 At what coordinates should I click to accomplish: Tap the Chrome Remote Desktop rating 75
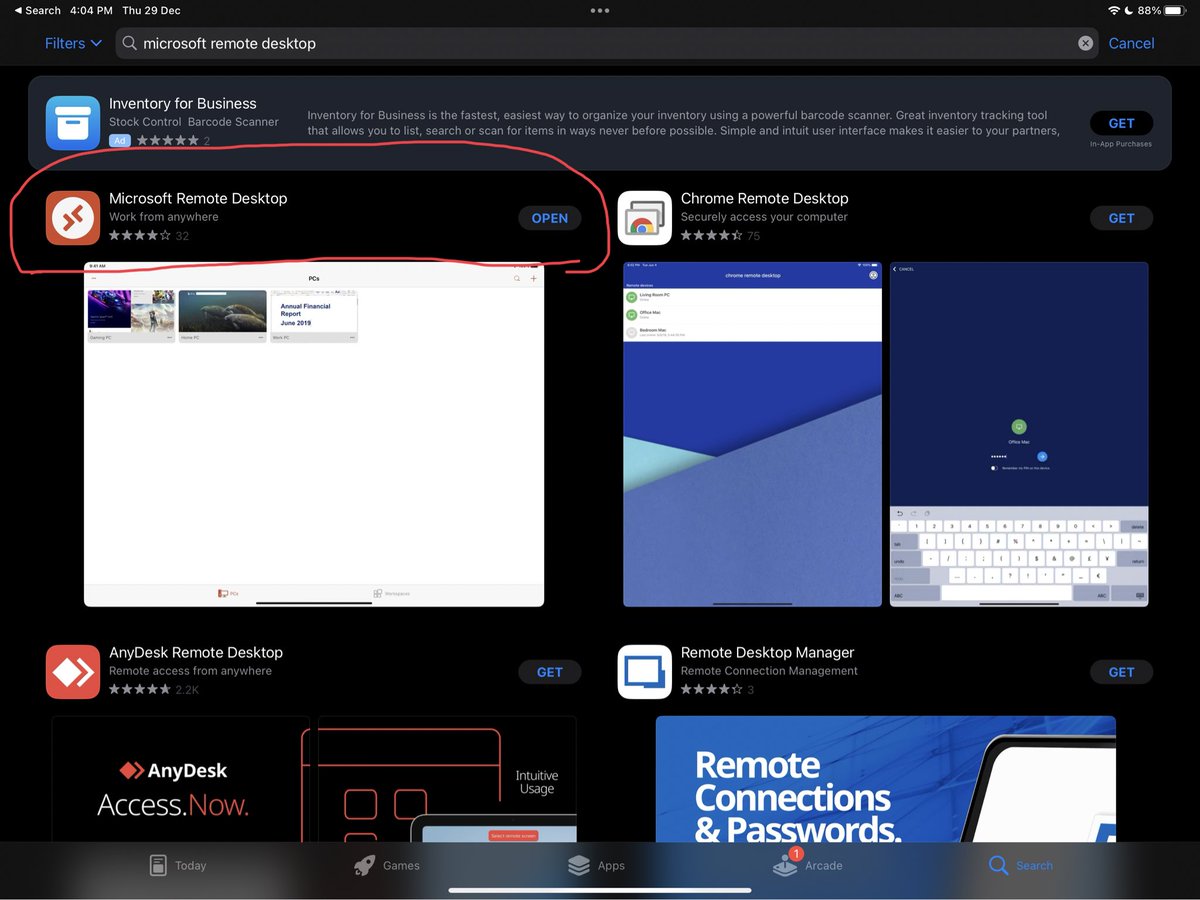[720, 236]
